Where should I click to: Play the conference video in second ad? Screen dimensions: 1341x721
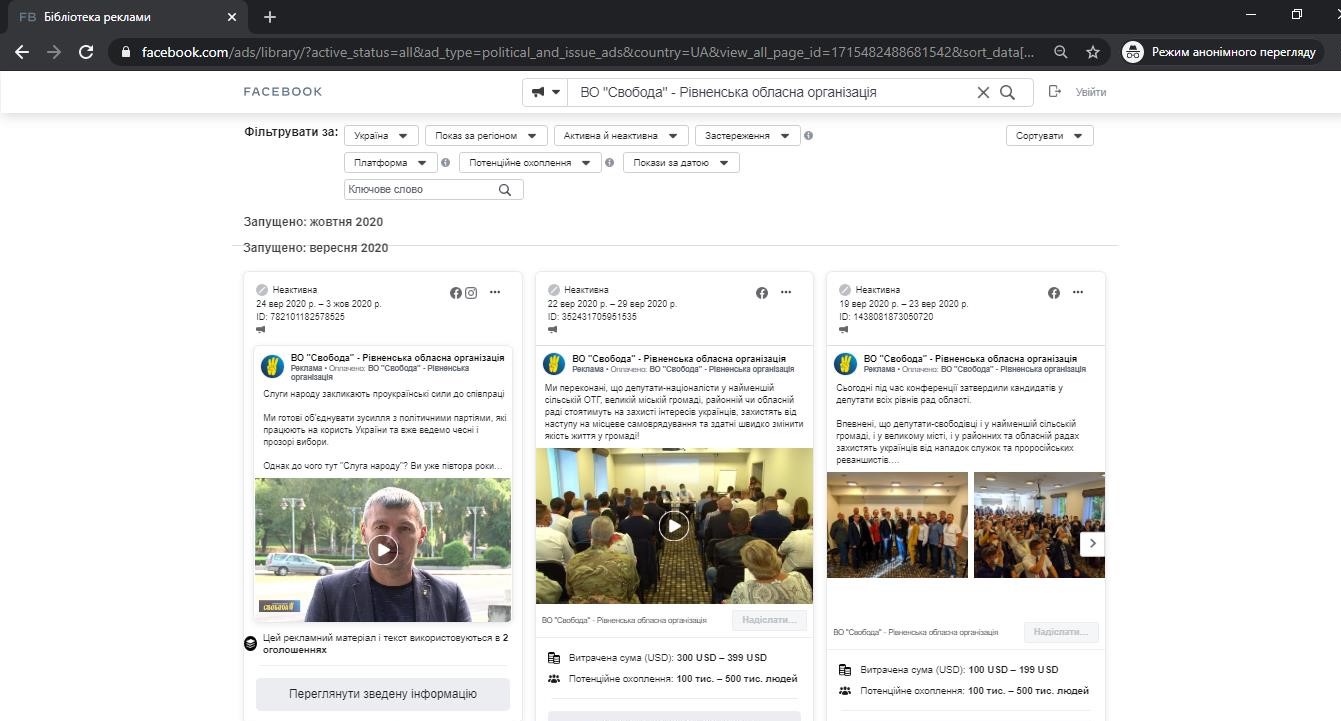point(674,526)
